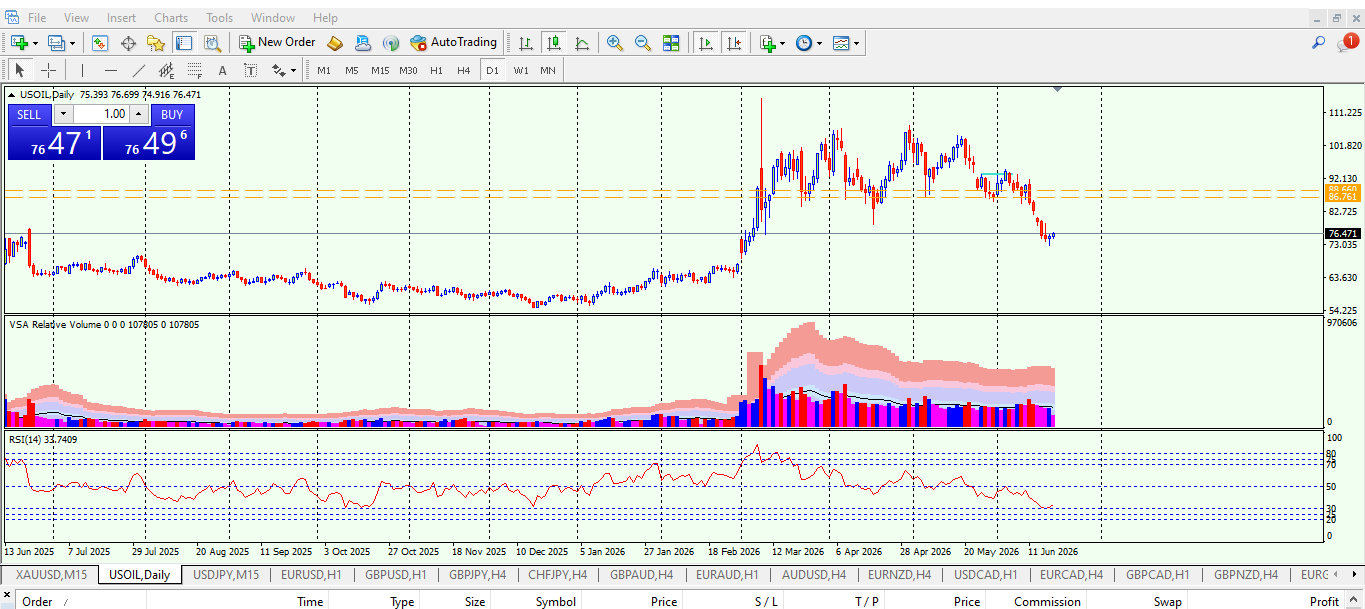Select the trendline tool
The image size is (1365, 609).
[138, 70]
